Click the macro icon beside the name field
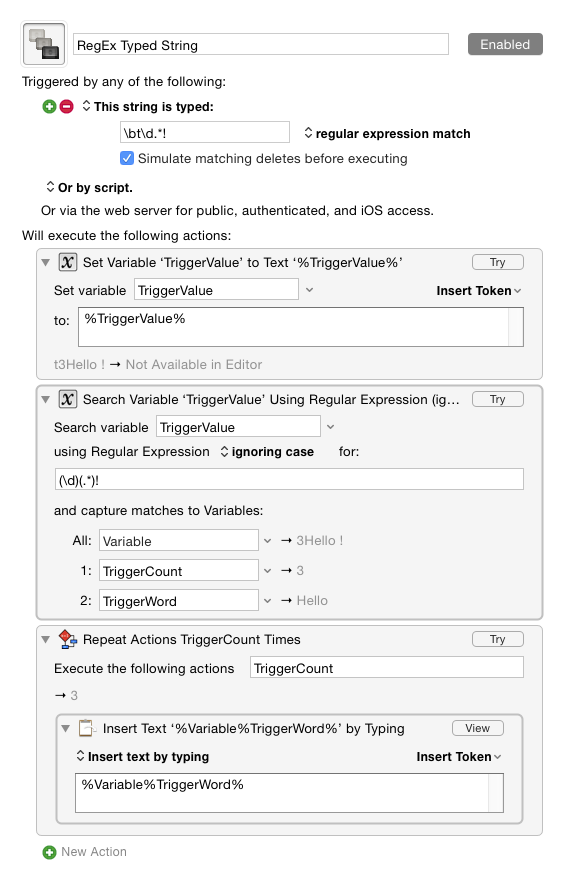The height and width of the screenshot is (880, 564). (44, 44)
